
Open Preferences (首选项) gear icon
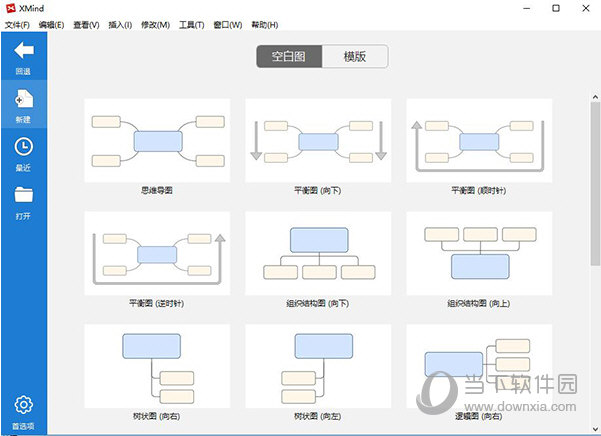(24, 405)
